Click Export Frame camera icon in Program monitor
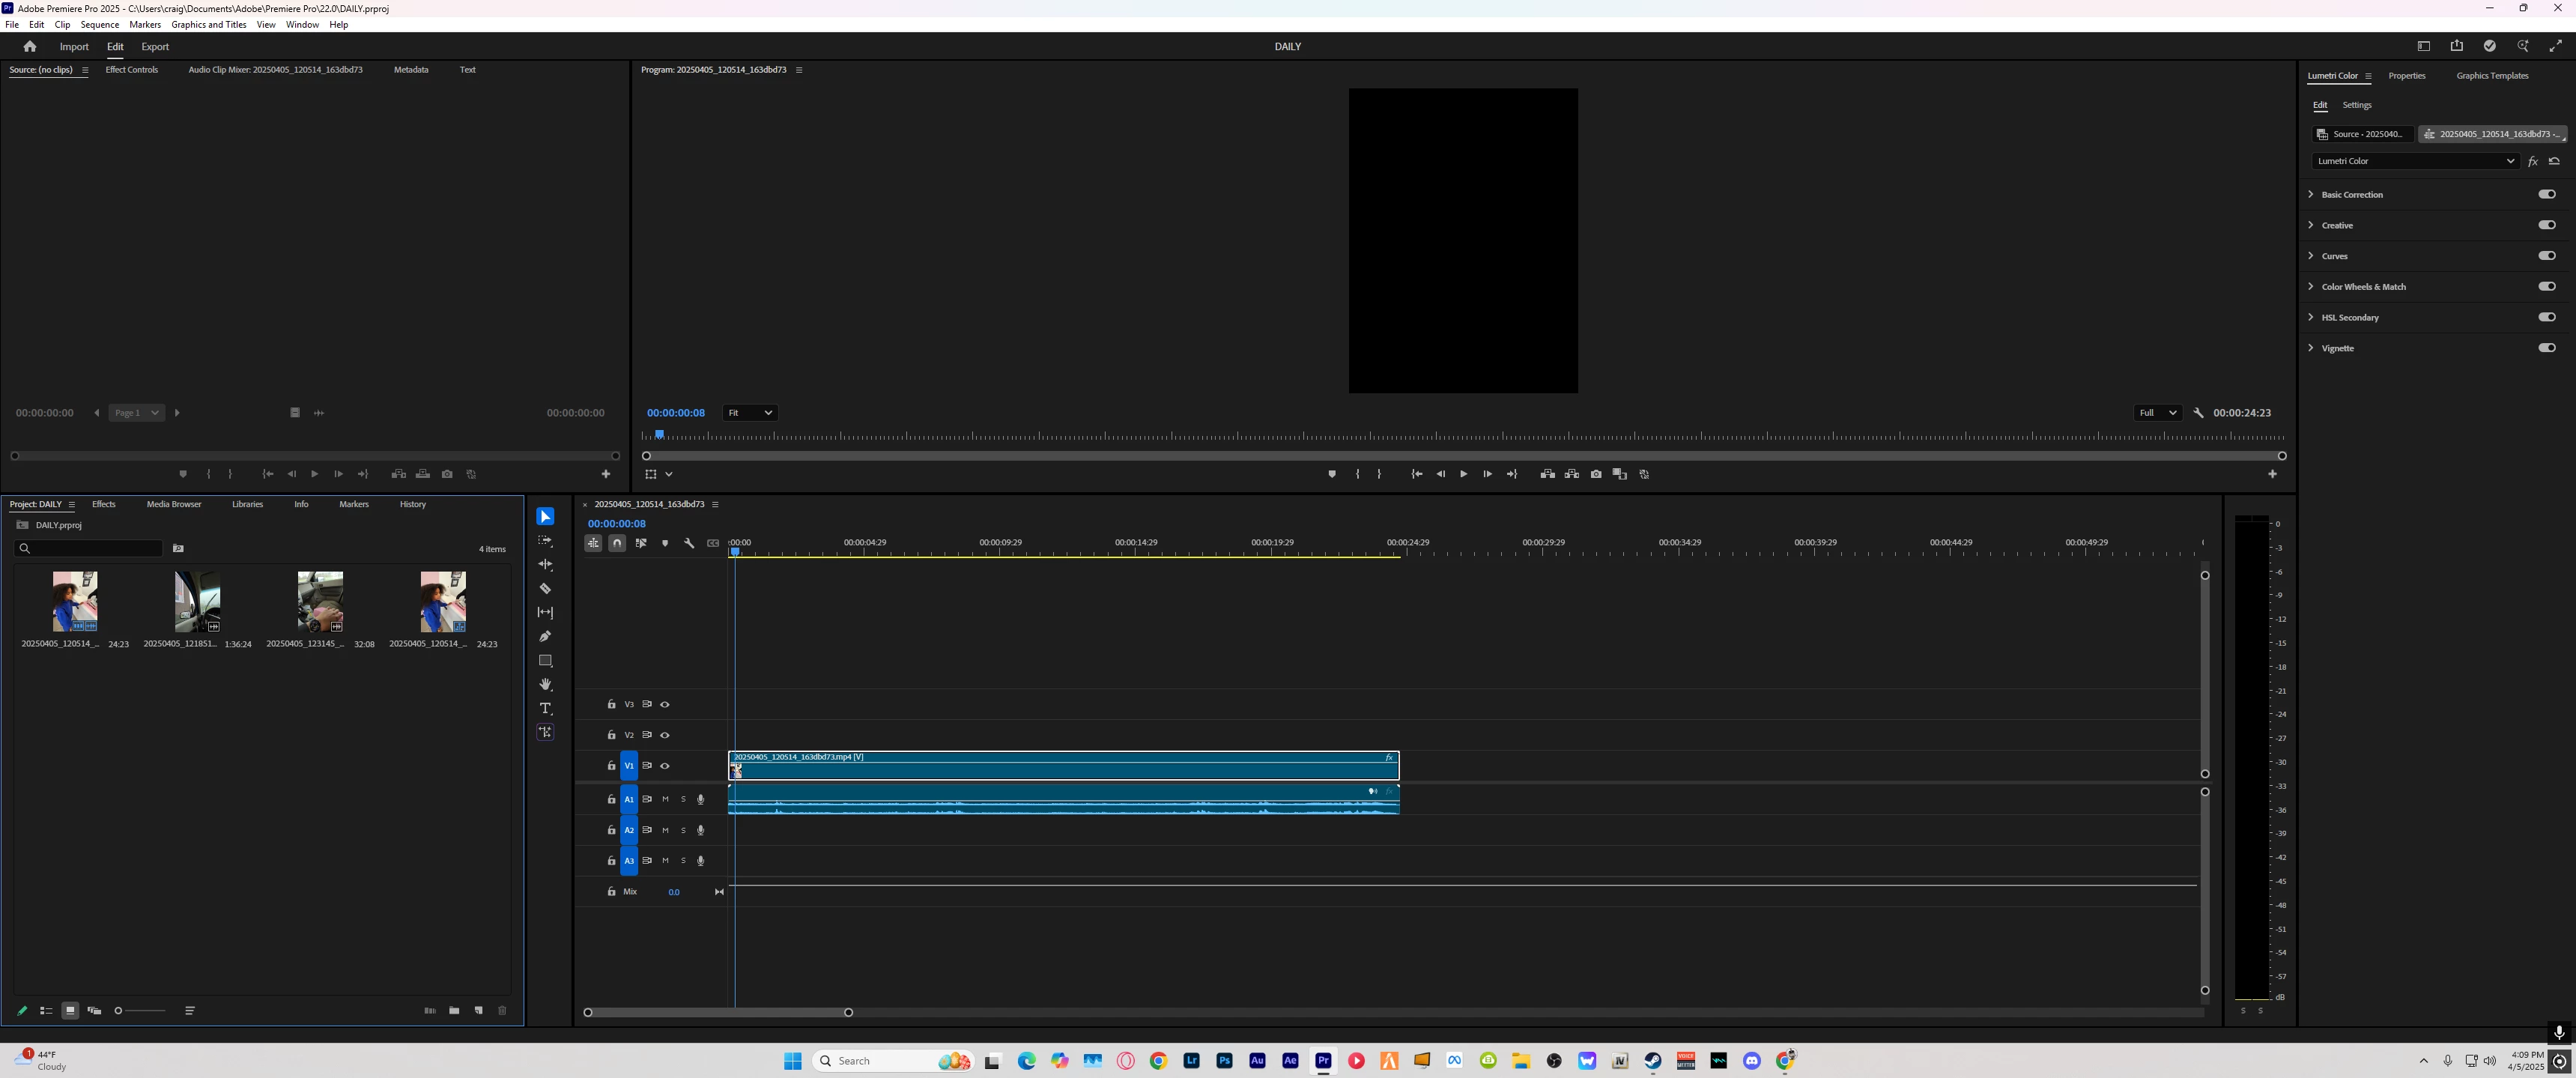This screenshot has width=2576, height=1078. [x=1596, y=475]
